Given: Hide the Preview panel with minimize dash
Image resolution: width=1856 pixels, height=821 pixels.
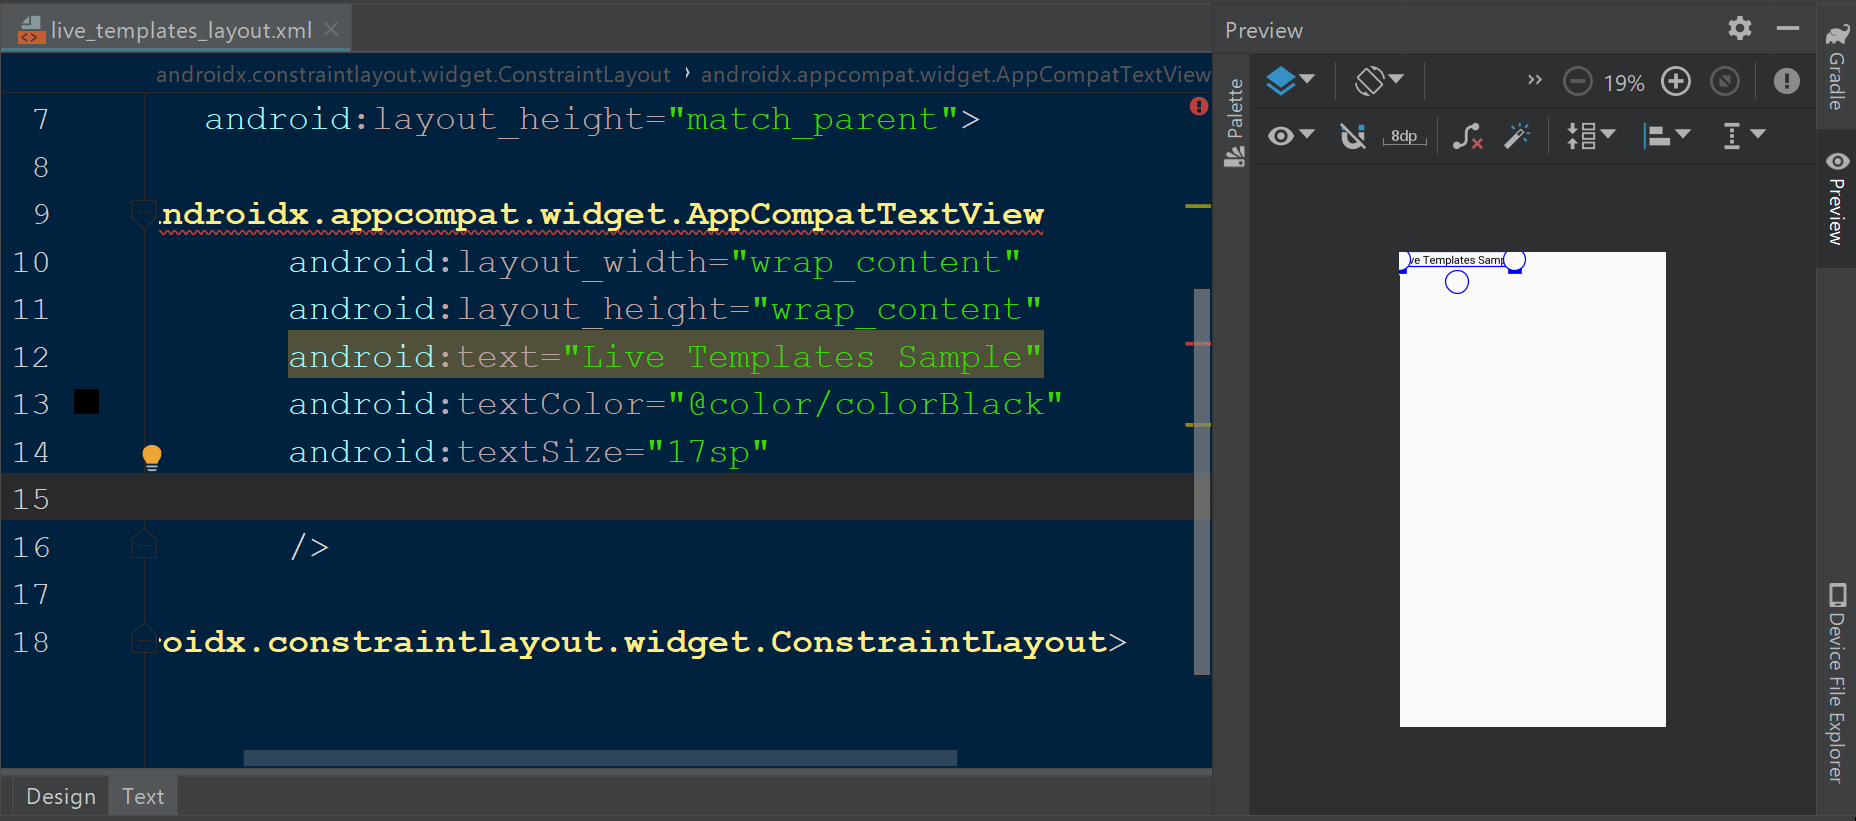Looking at the screenshot, I should click(1788, 28).
